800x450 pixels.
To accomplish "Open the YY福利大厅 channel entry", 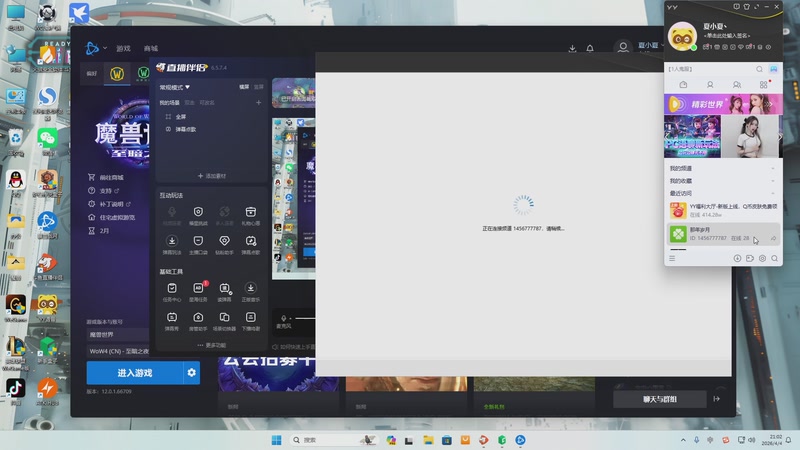I will (x=723, y=210).
